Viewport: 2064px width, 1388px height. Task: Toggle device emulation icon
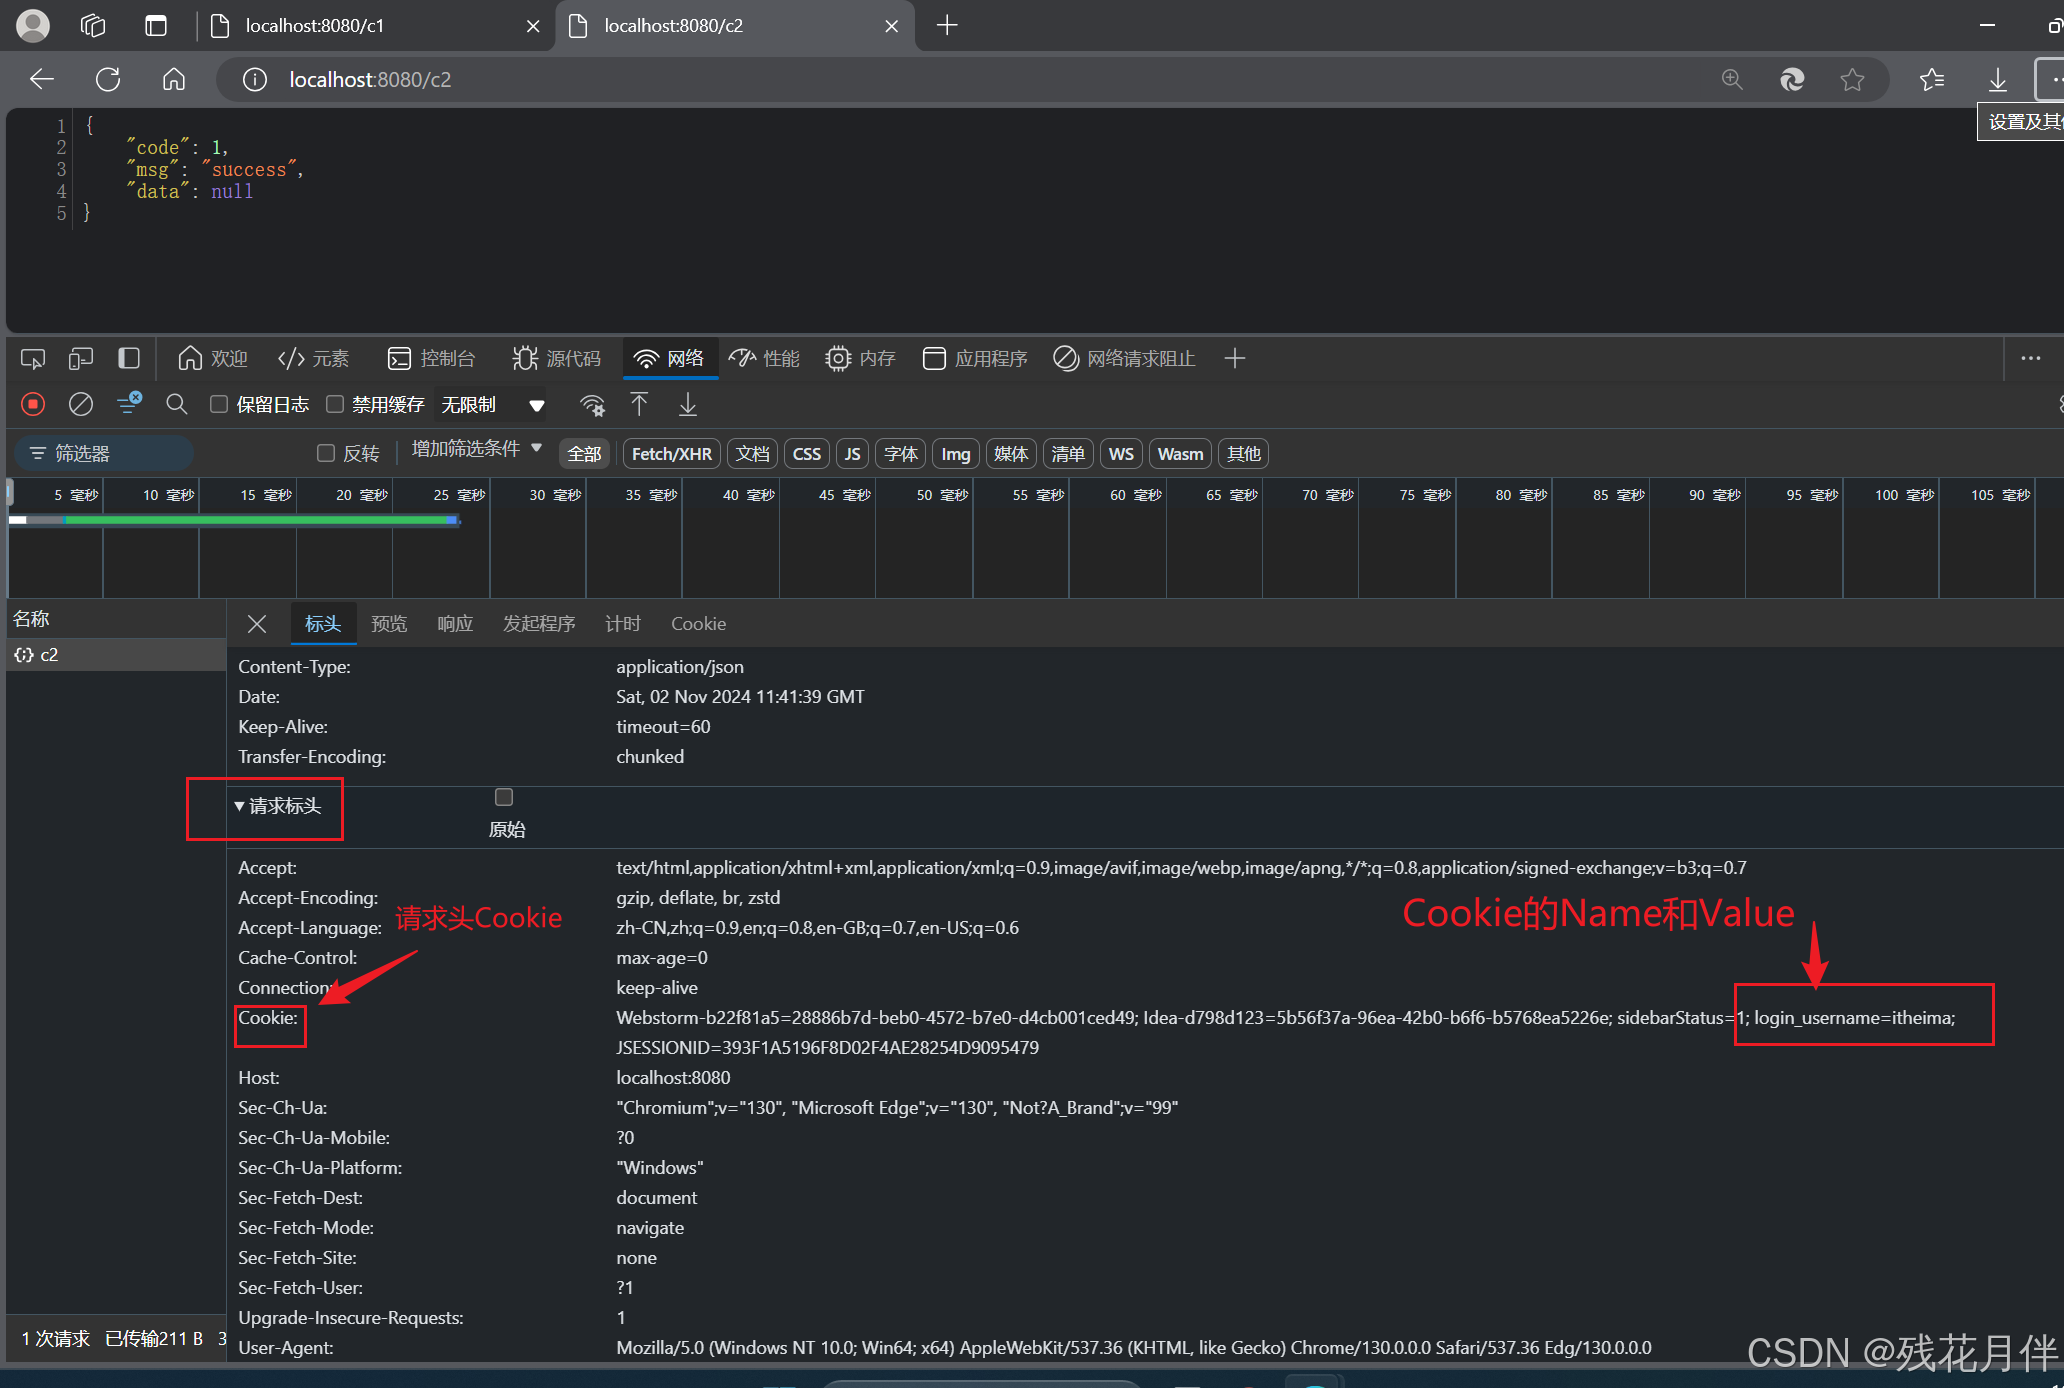(81, 358)
